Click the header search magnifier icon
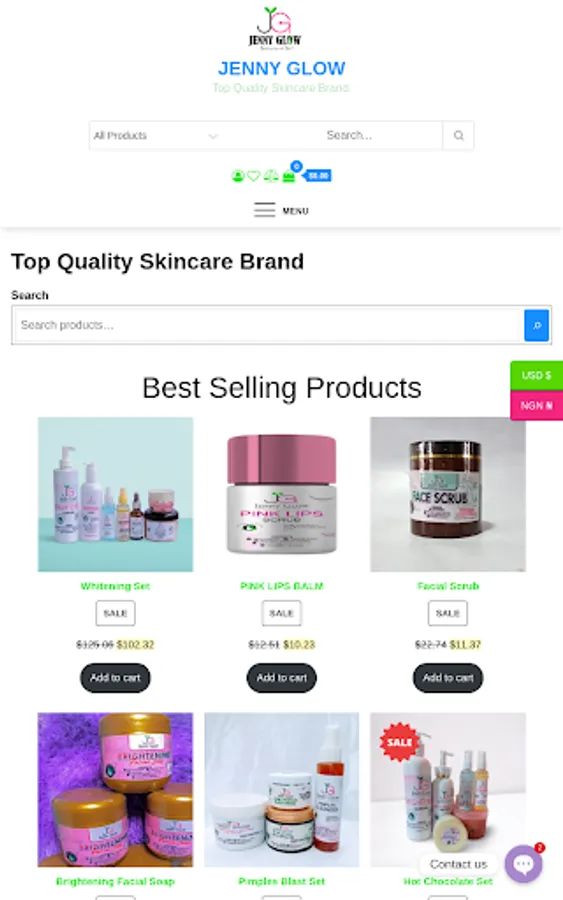 point(458,135)
